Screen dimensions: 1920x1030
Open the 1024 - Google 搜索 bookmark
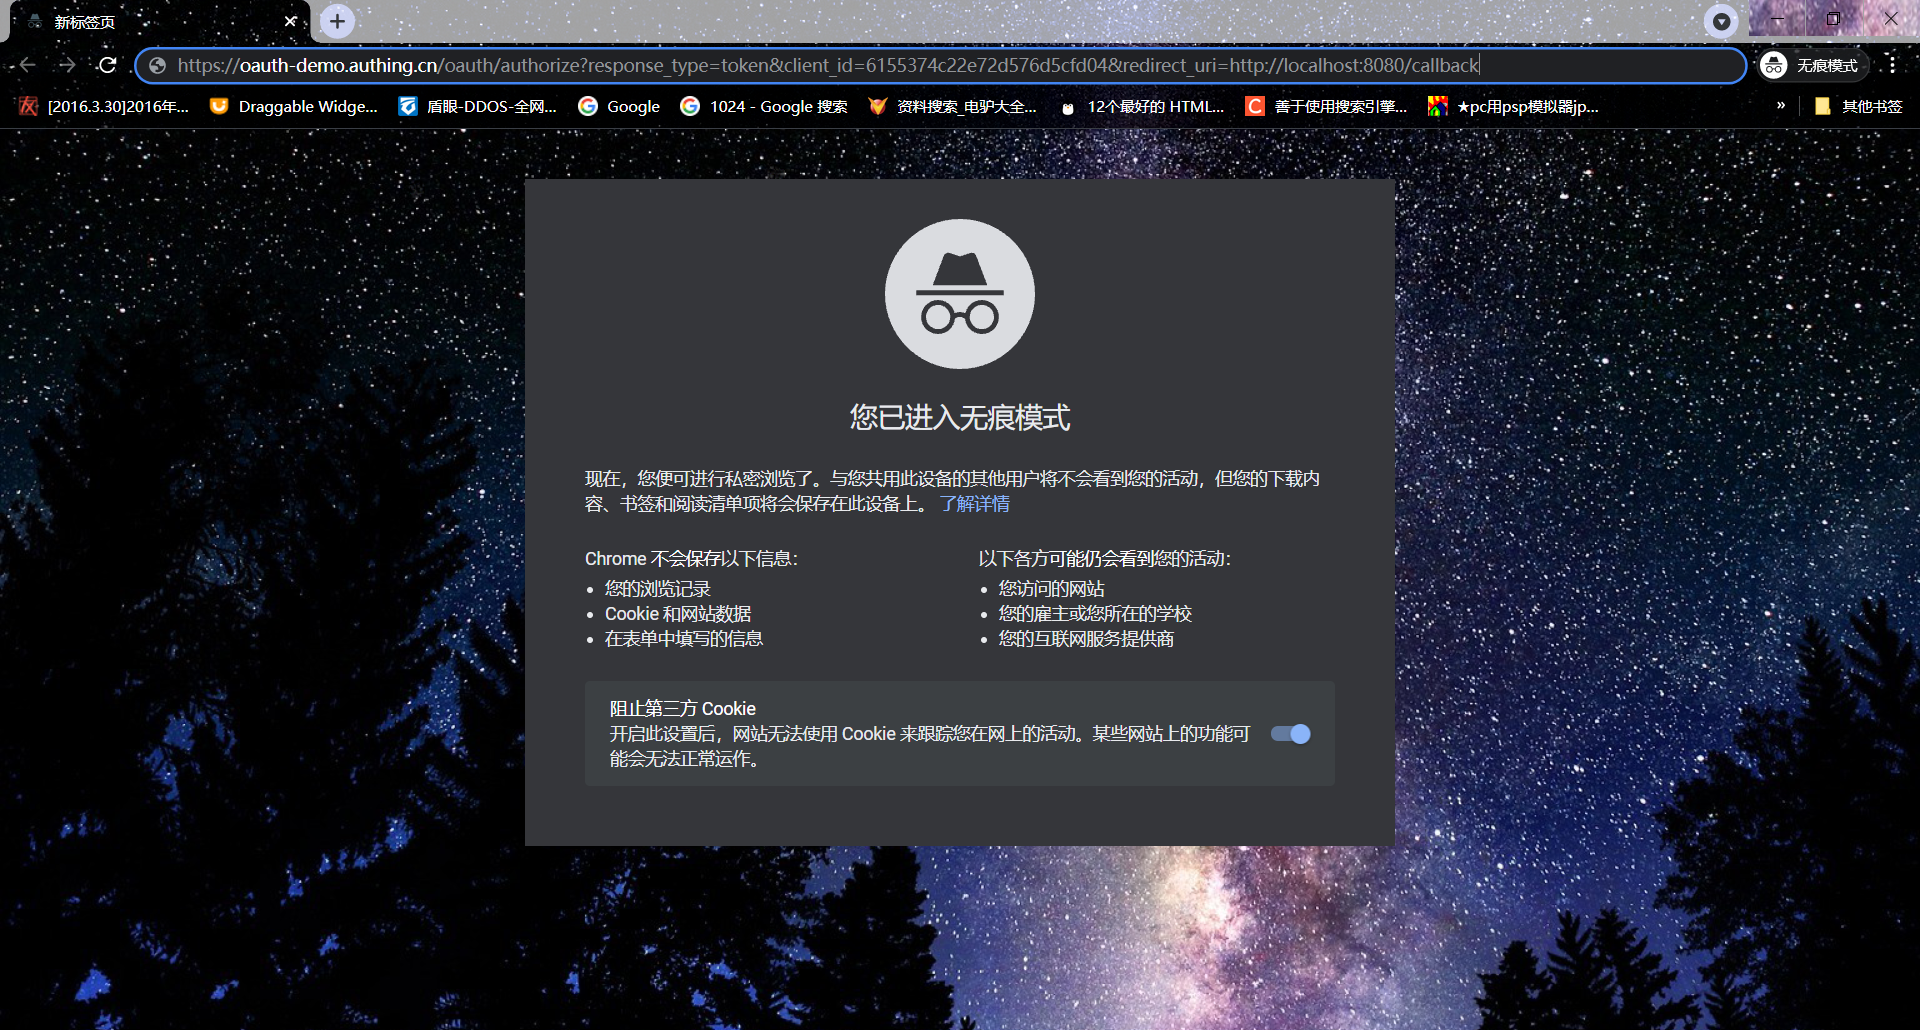pos(764,106)
